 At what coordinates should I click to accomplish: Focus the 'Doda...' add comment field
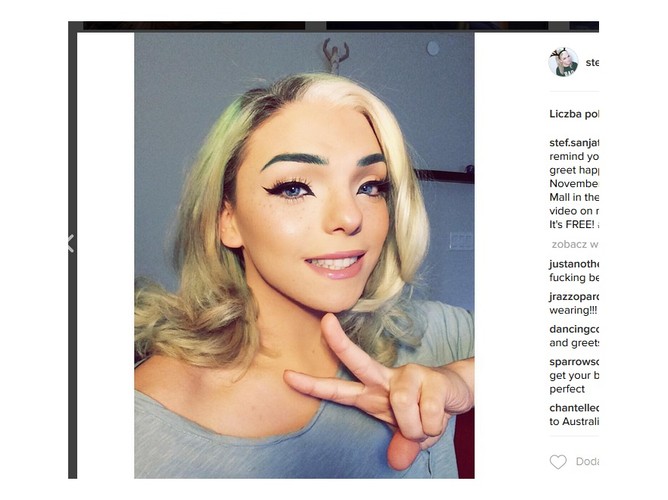coord(587,462)
